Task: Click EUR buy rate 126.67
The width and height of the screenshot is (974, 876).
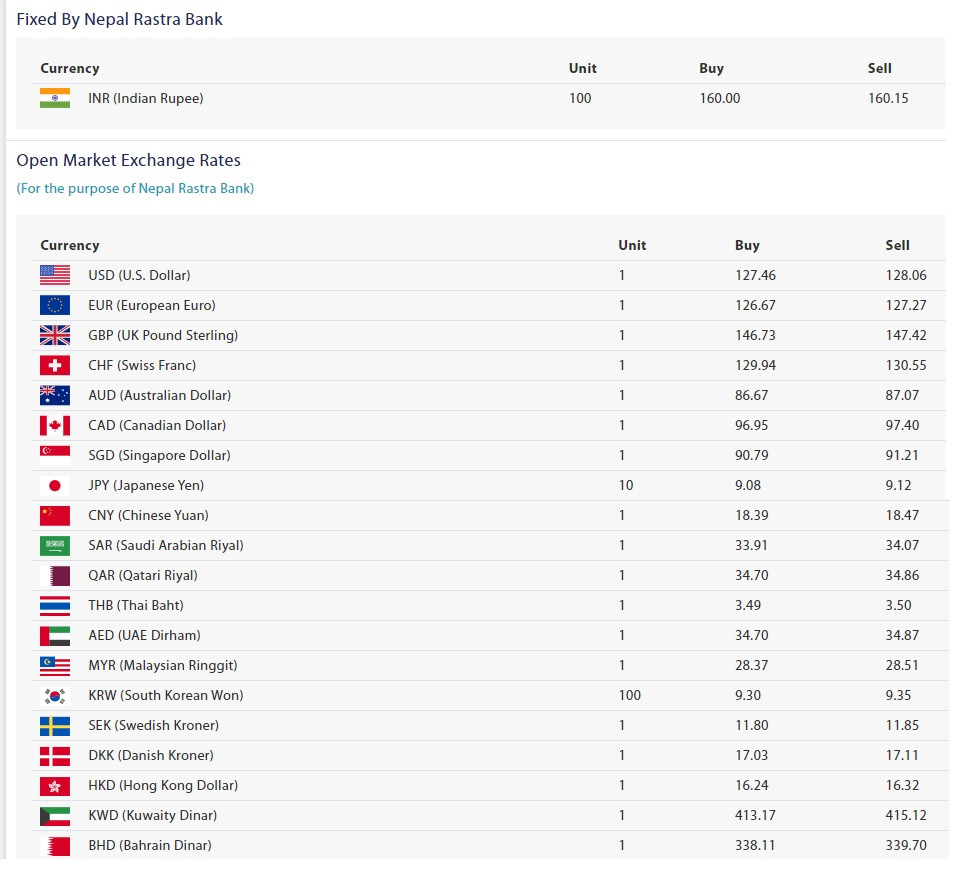Action: [x=755, y=305]
